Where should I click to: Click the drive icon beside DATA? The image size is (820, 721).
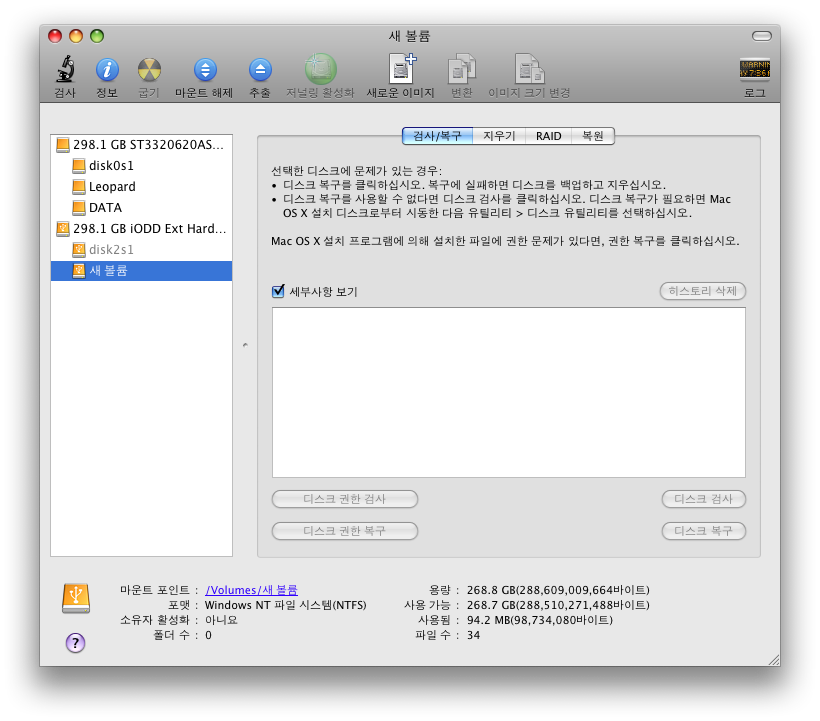pos(78,208)
